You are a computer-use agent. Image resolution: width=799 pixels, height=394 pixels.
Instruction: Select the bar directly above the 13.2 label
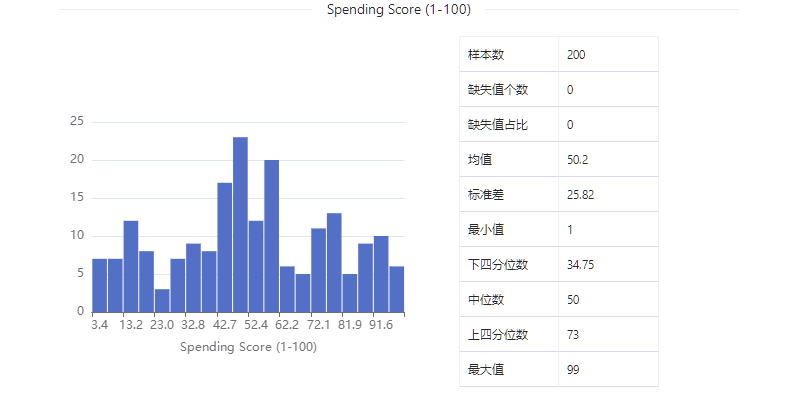pos(131,266)
